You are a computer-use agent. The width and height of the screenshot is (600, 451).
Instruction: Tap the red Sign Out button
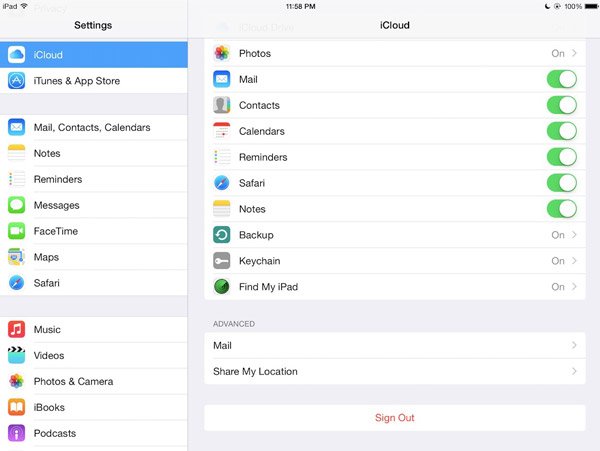[x=395, y=418]
